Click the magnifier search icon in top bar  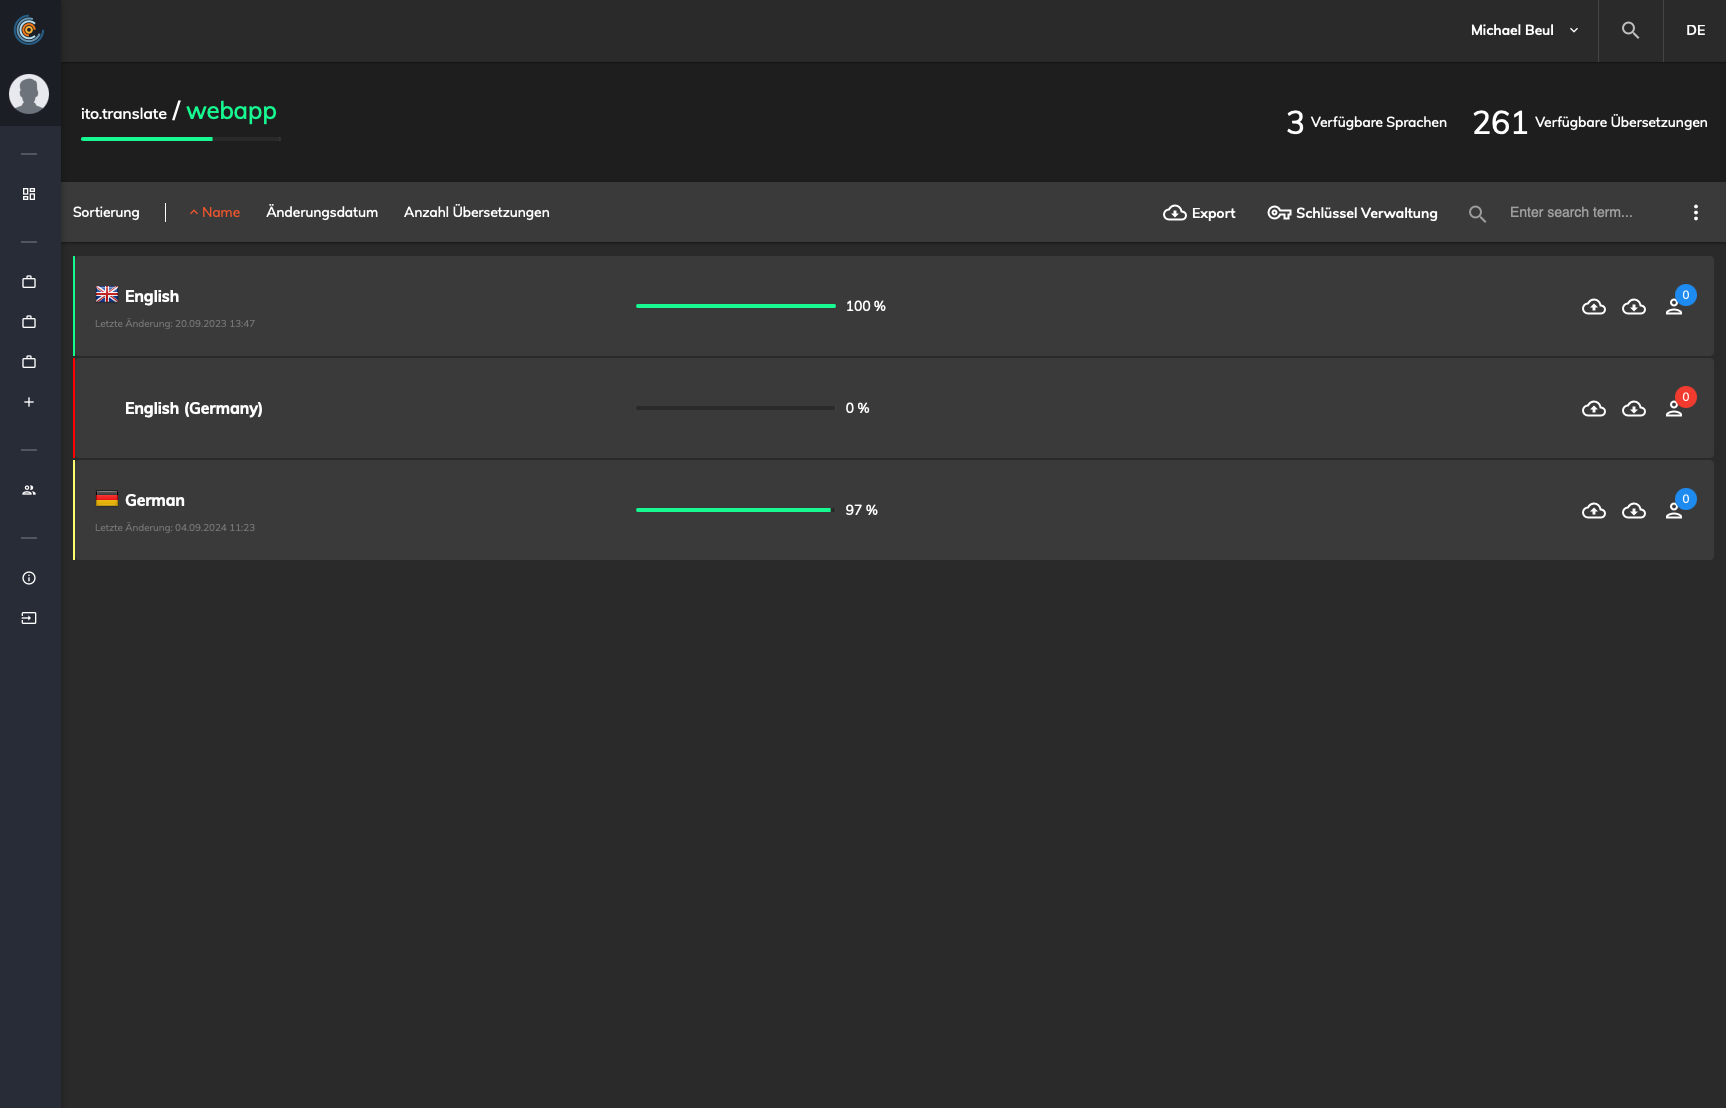point(1630,30)
